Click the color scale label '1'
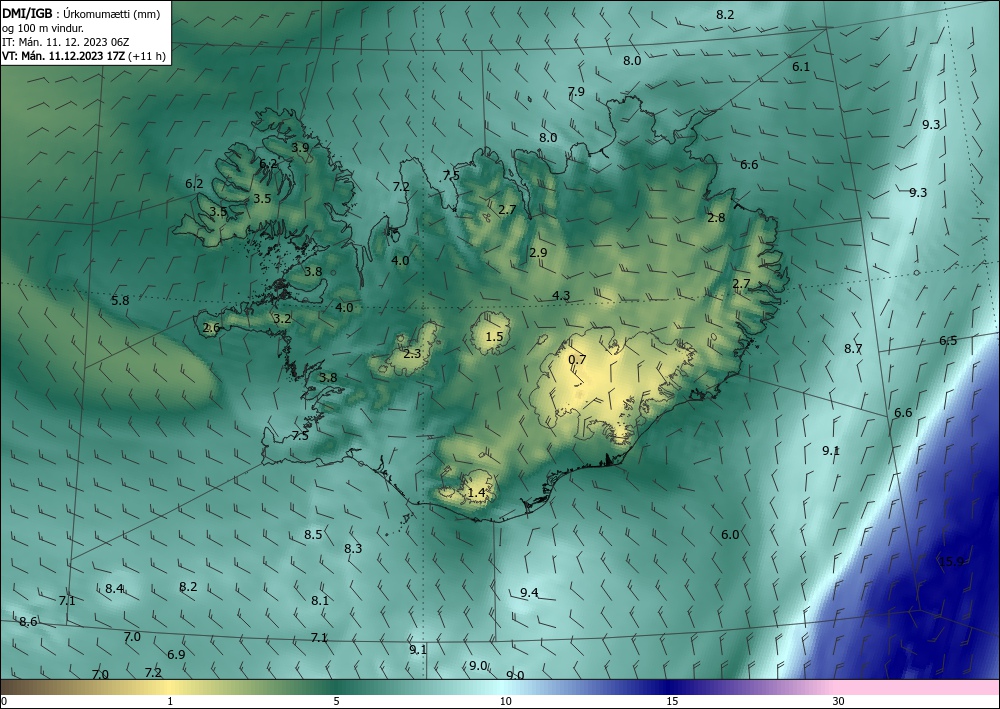 point(170,701)
